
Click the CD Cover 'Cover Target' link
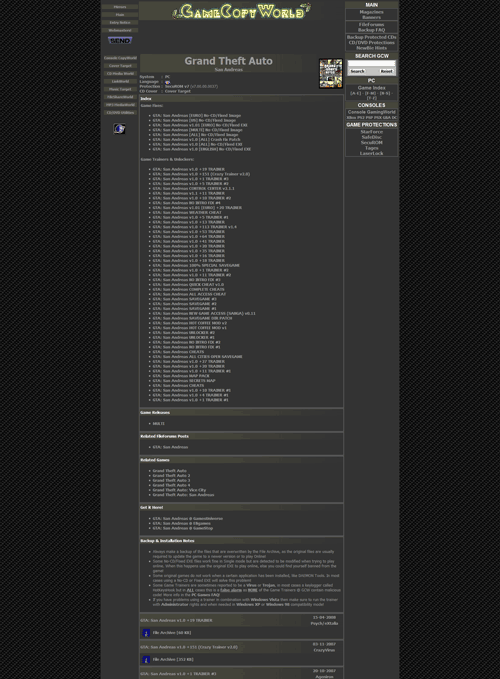point(177,91)
